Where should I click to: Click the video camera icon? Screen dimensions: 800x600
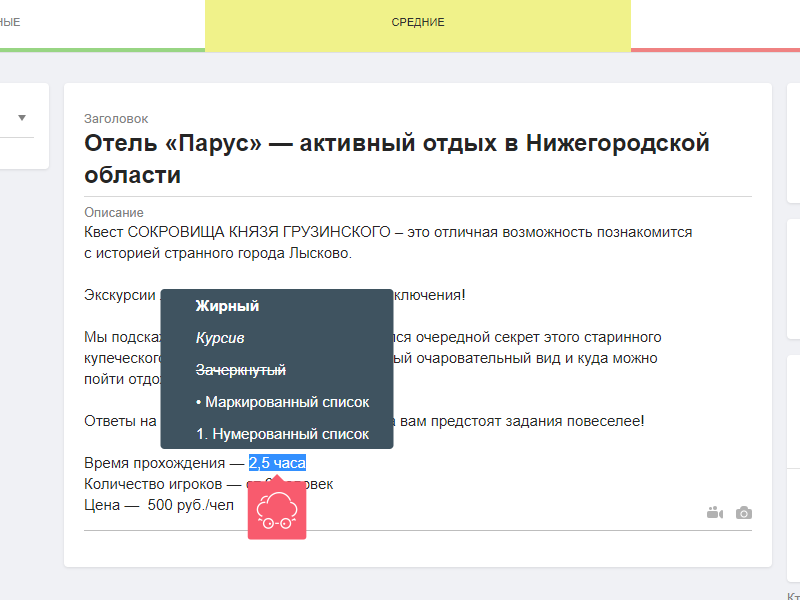715,513
